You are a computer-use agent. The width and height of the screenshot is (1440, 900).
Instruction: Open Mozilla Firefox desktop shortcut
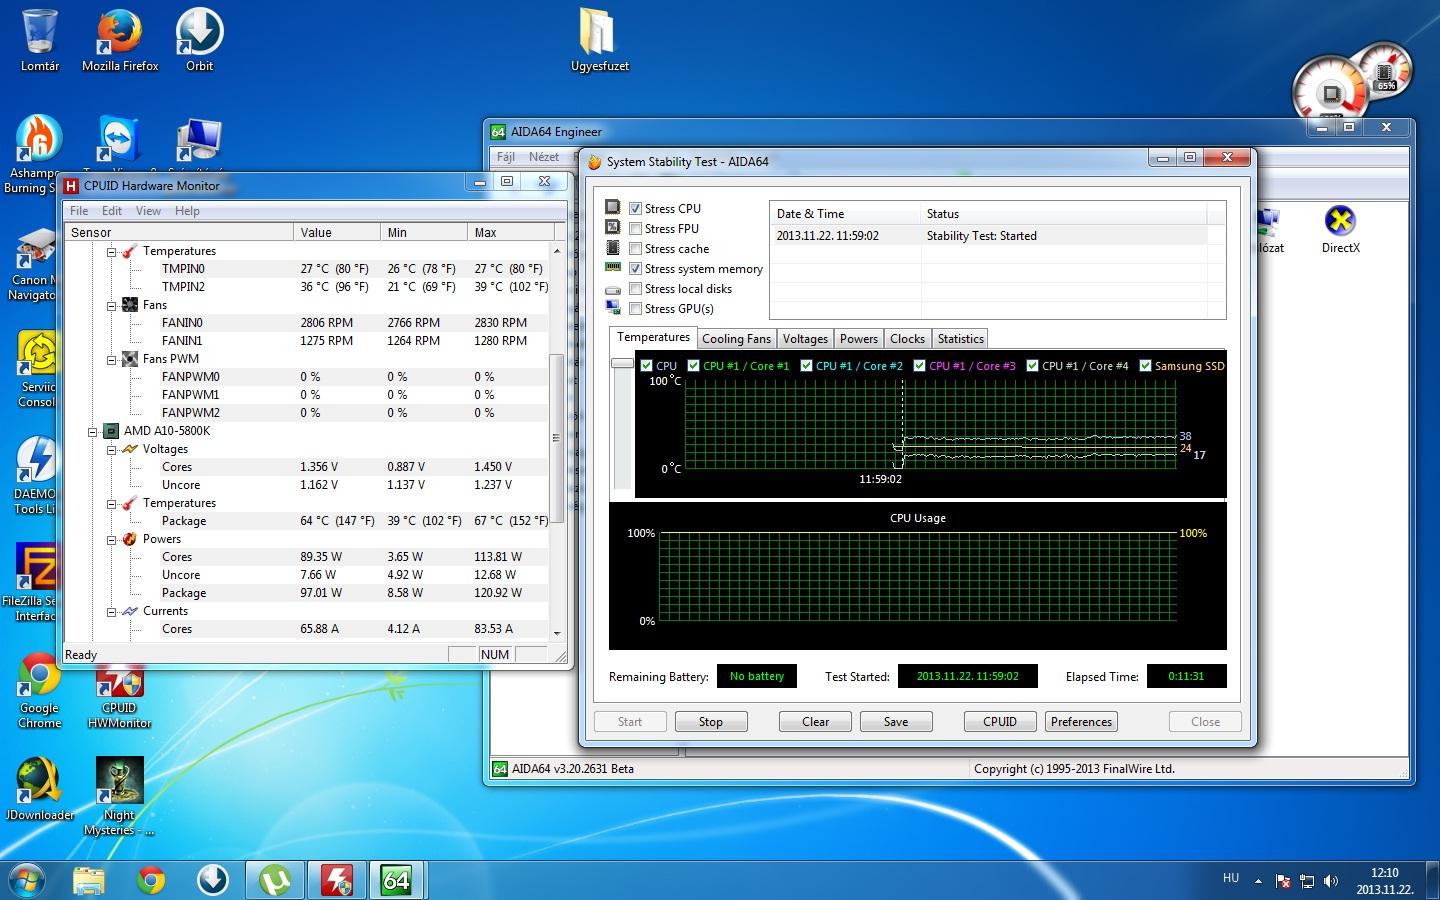pyautogui.click(x=120, y=40)
